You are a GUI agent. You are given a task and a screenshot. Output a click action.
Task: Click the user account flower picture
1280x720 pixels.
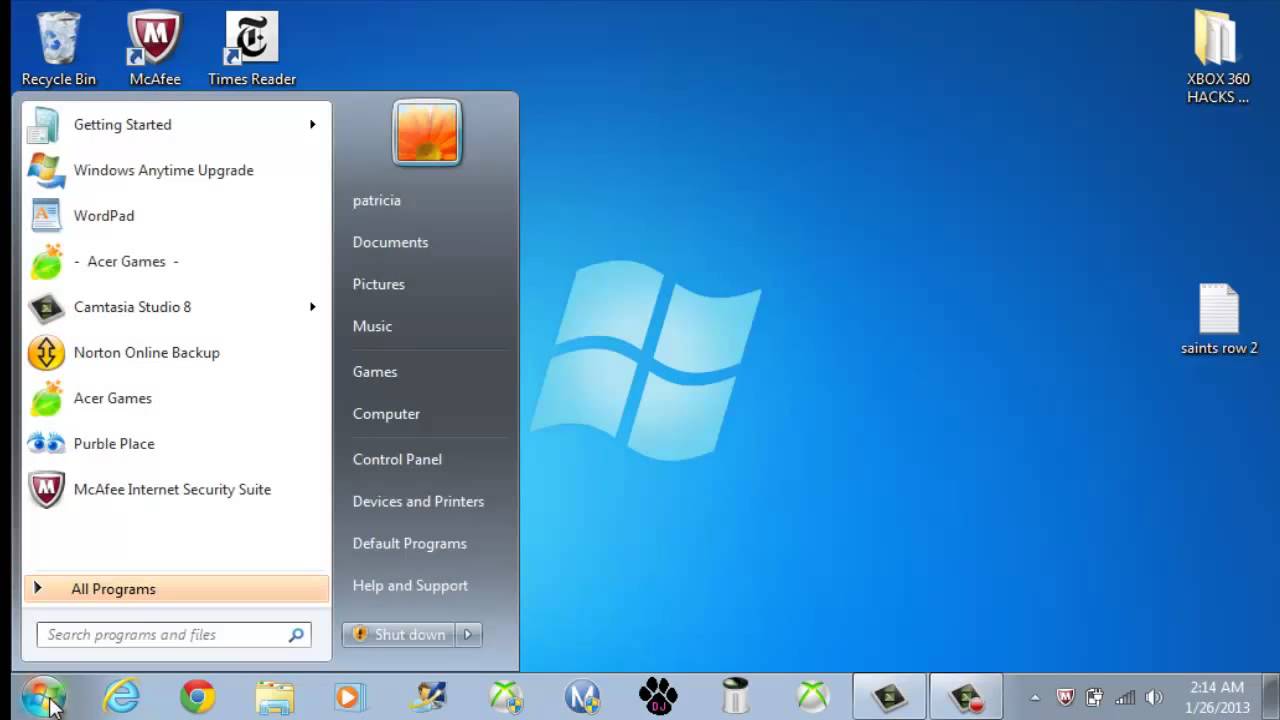click(427, 132)
